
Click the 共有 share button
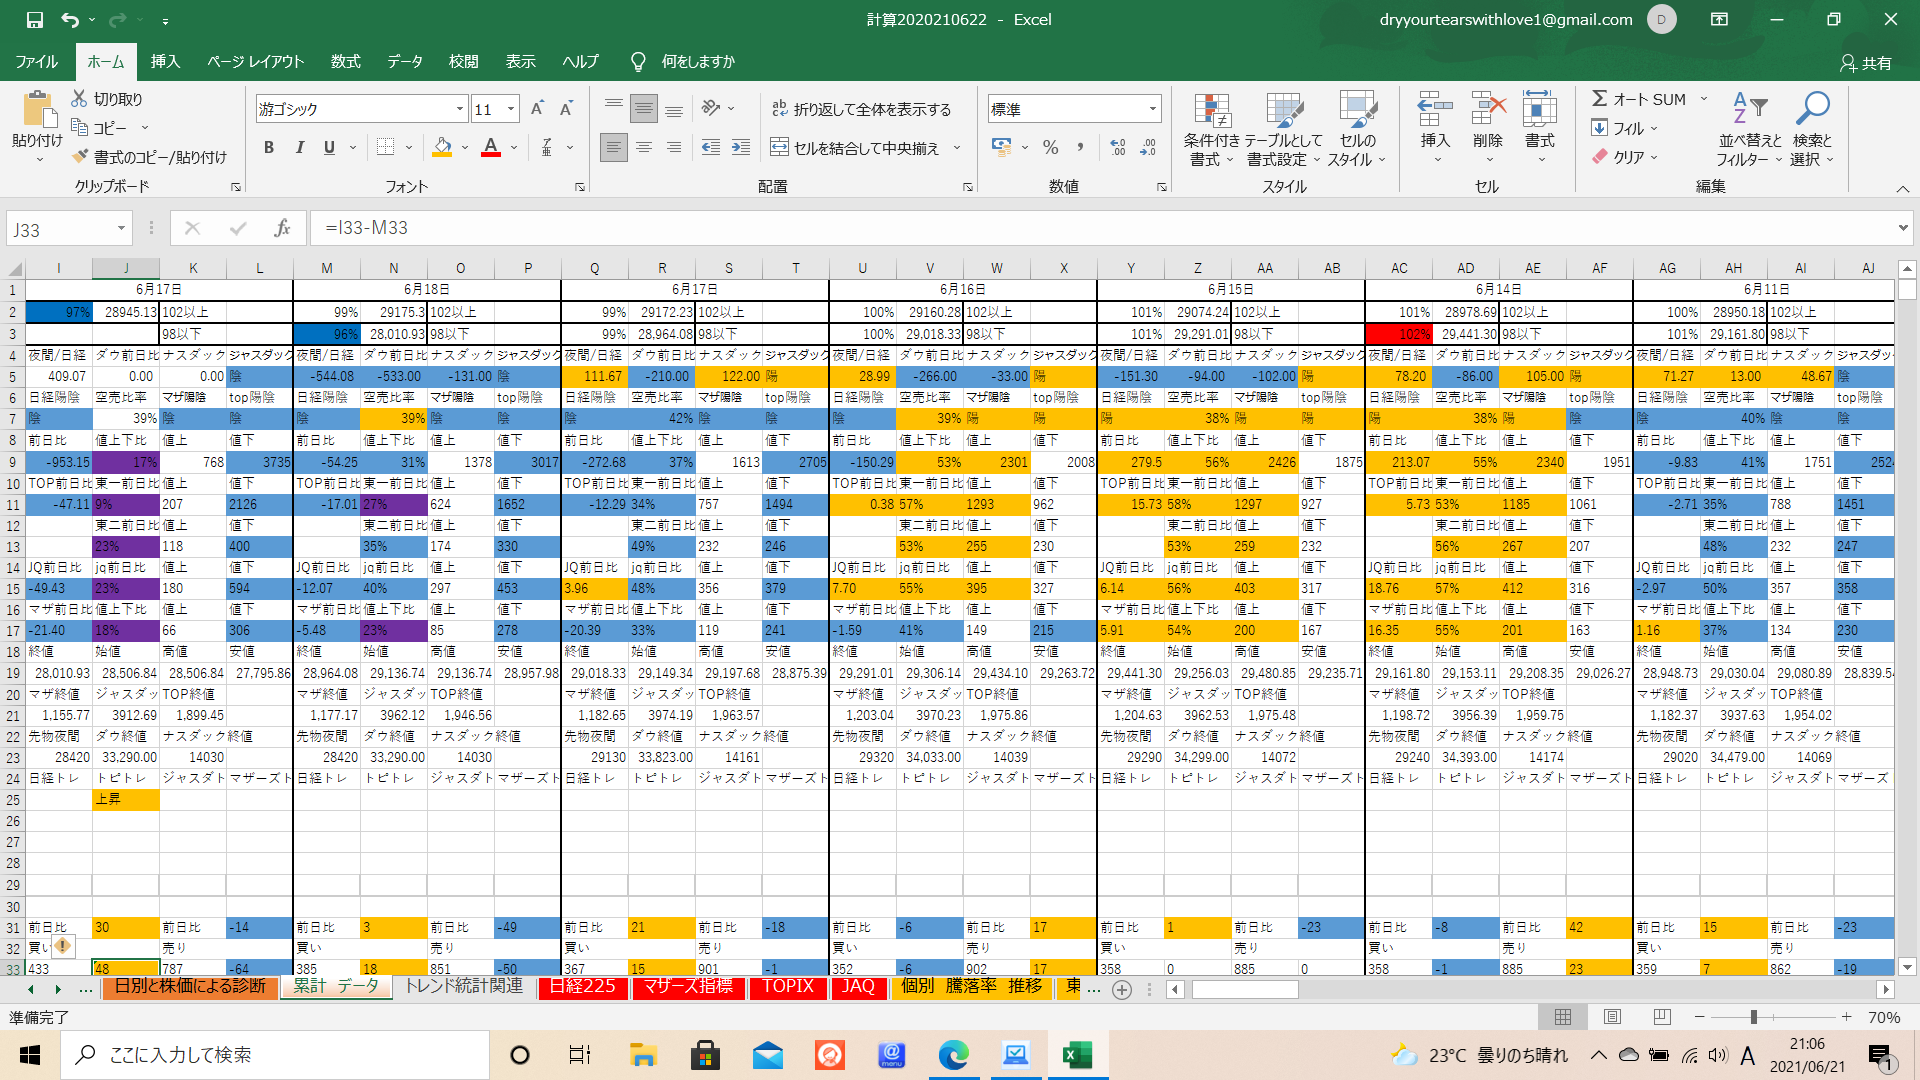(x=1866, y=62)
